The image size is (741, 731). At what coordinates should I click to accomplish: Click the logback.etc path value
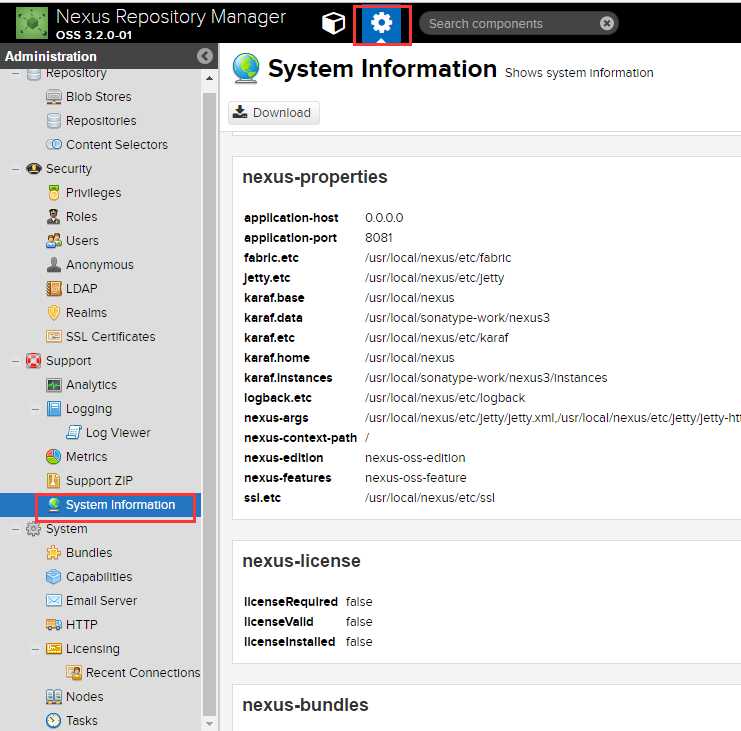click(445, 398)
